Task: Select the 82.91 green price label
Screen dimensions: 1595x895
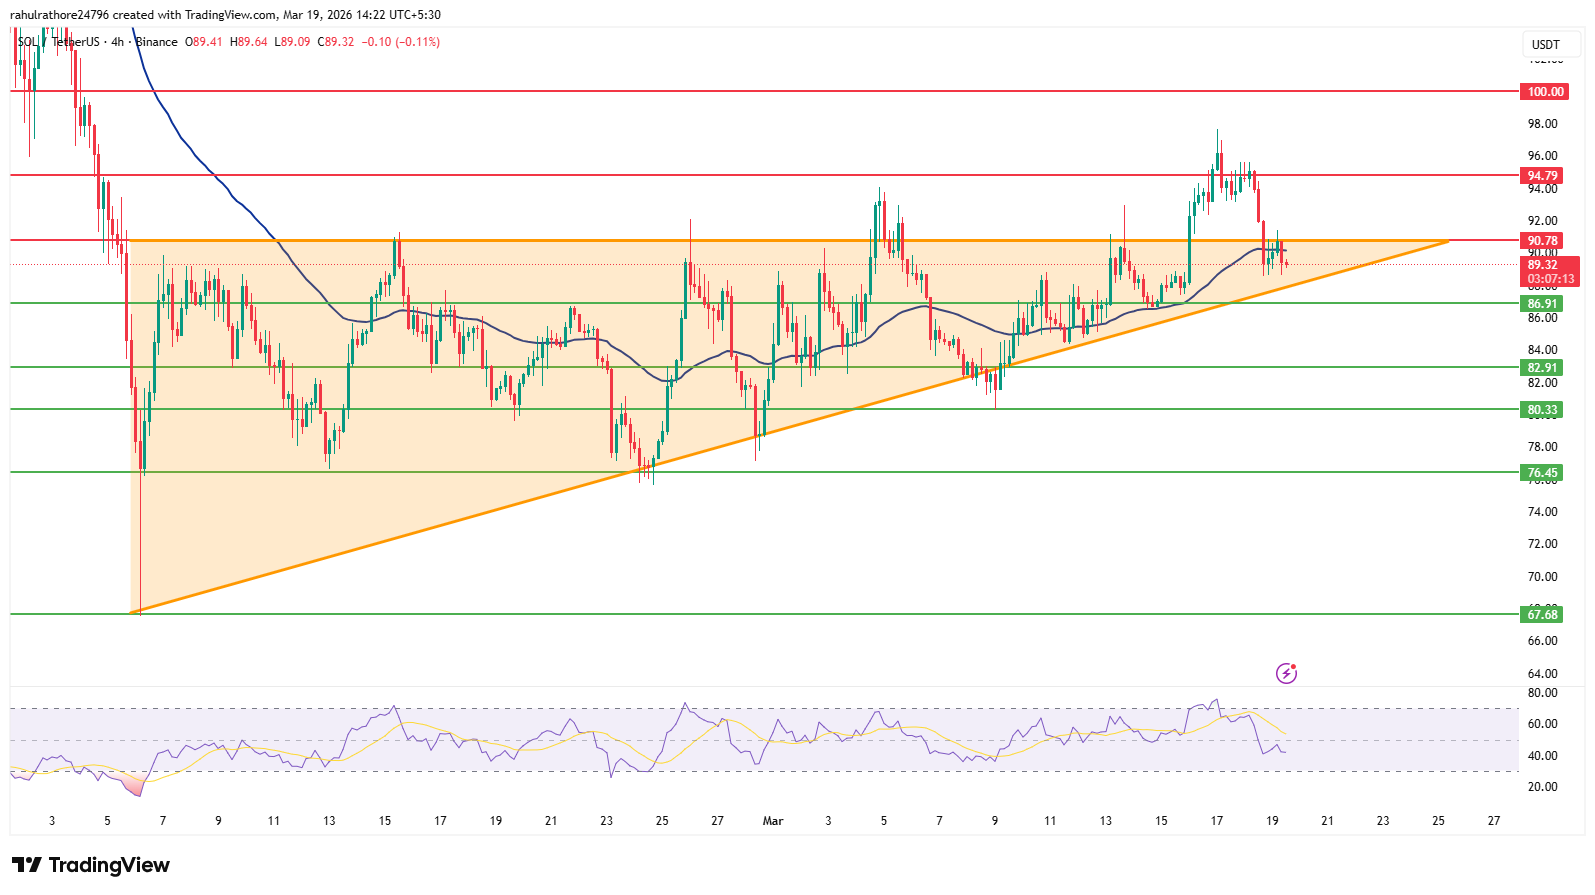Action: pos(1542,368)
